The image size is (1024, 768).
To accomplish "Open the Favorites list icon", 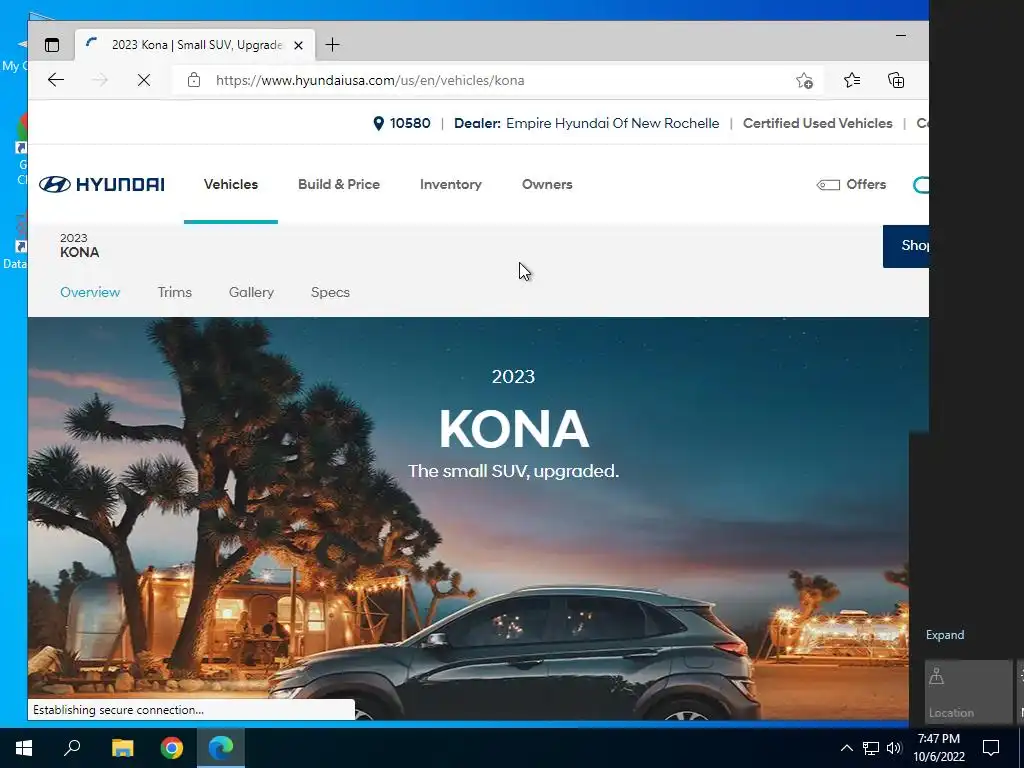I will (852, 80).
